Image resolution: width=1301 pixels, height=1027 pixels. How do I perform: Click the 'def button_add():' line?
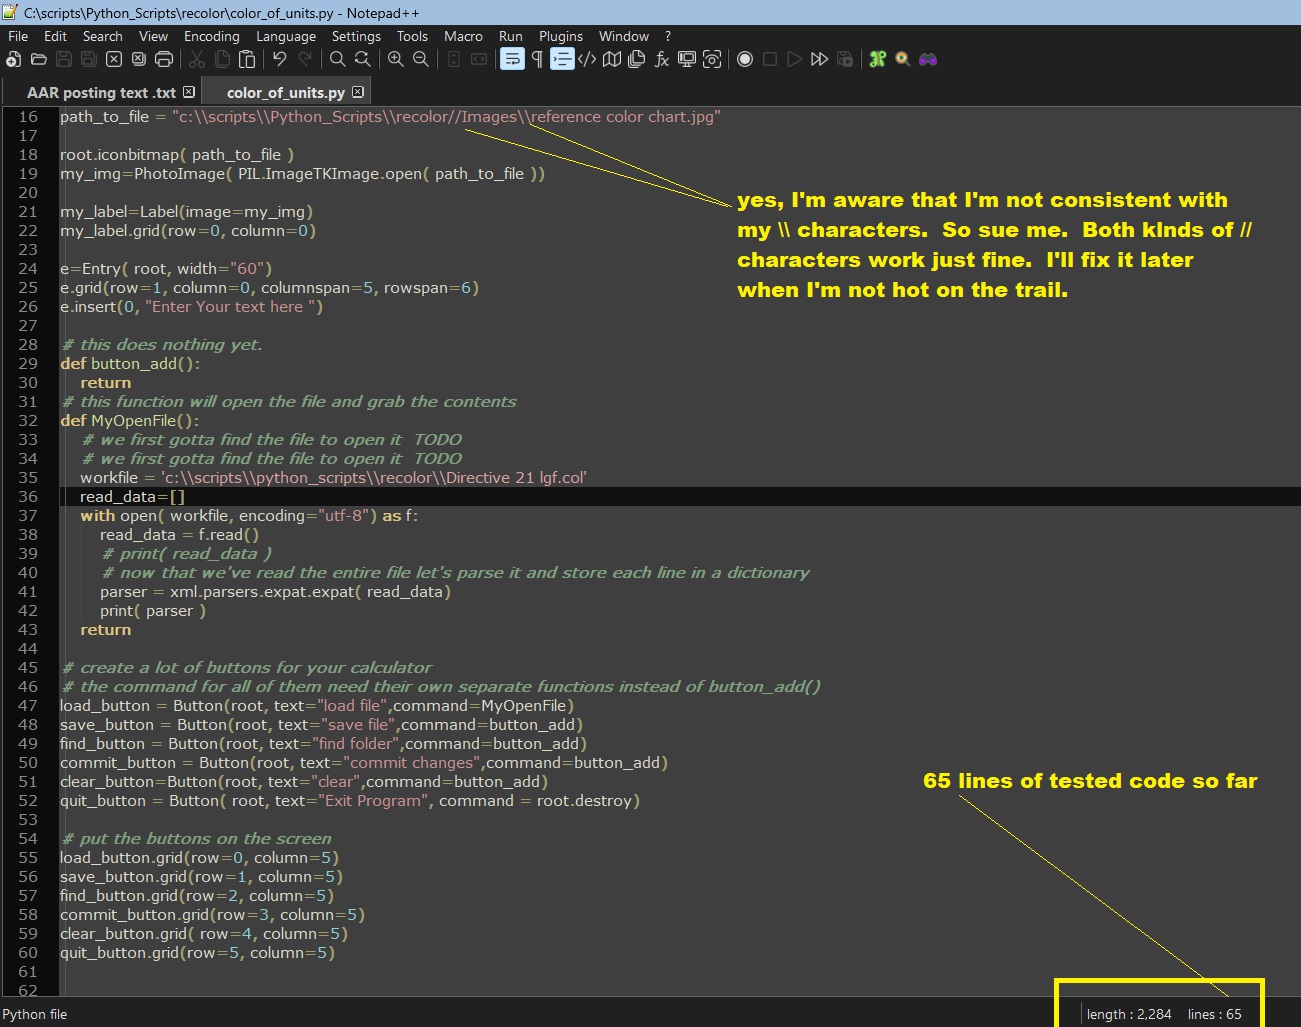pyautogui.click(x=130, y=364)
